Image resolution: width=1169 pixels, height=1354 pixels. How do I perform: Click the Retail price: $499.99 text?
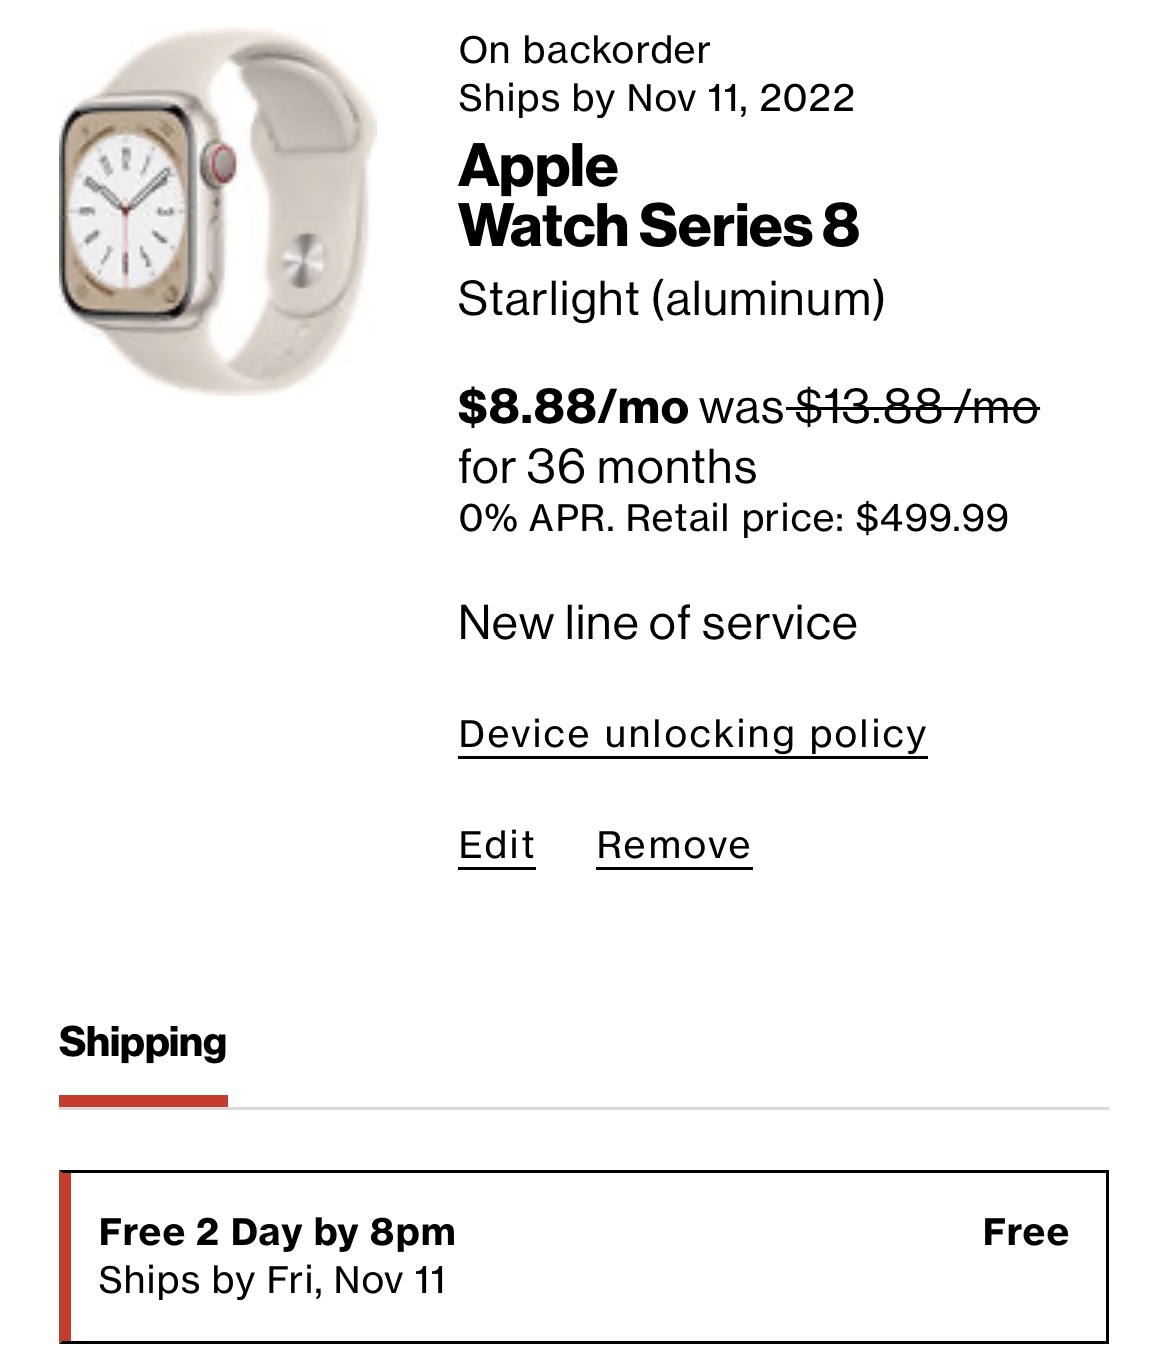(817, 518)
